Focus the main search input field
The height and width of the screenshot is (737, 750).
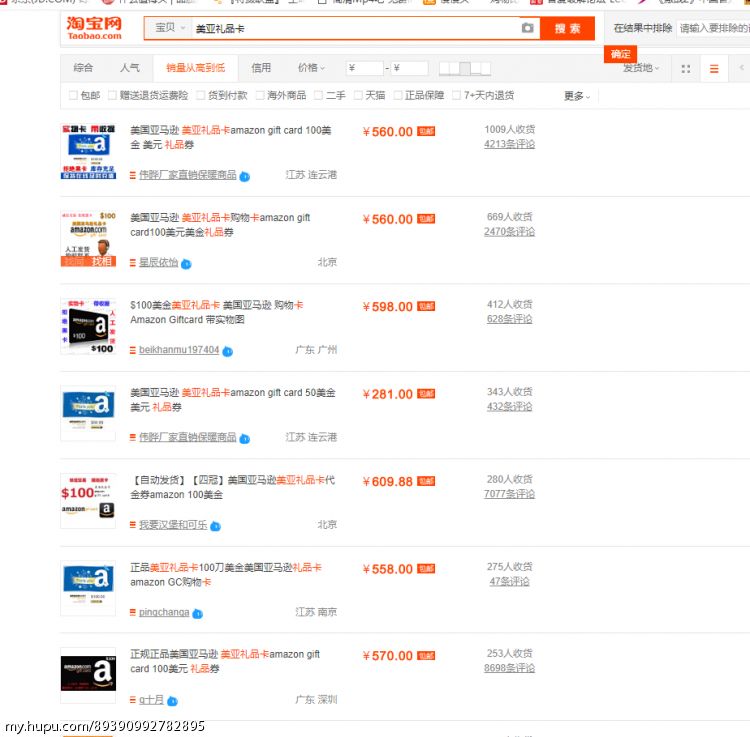tap(356, 28)
